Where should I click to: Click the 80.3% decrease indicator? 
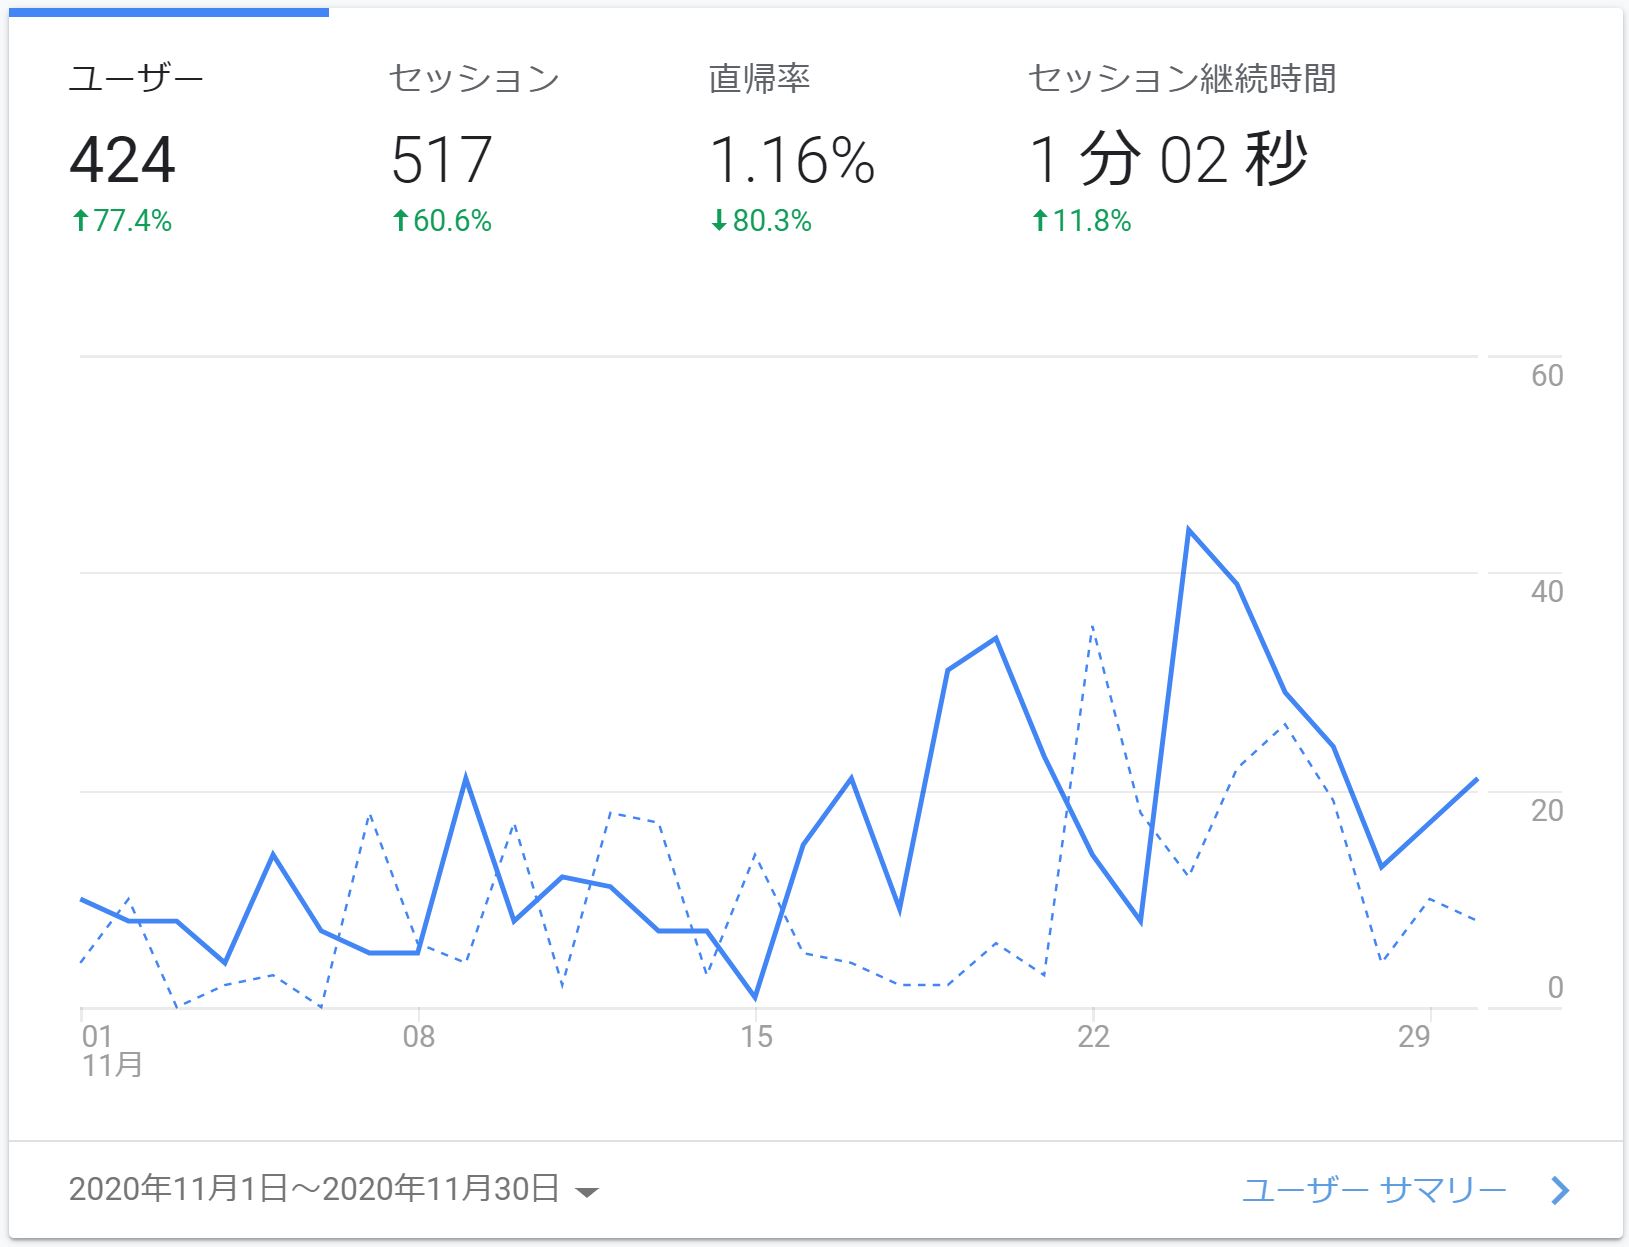point(761,221)
